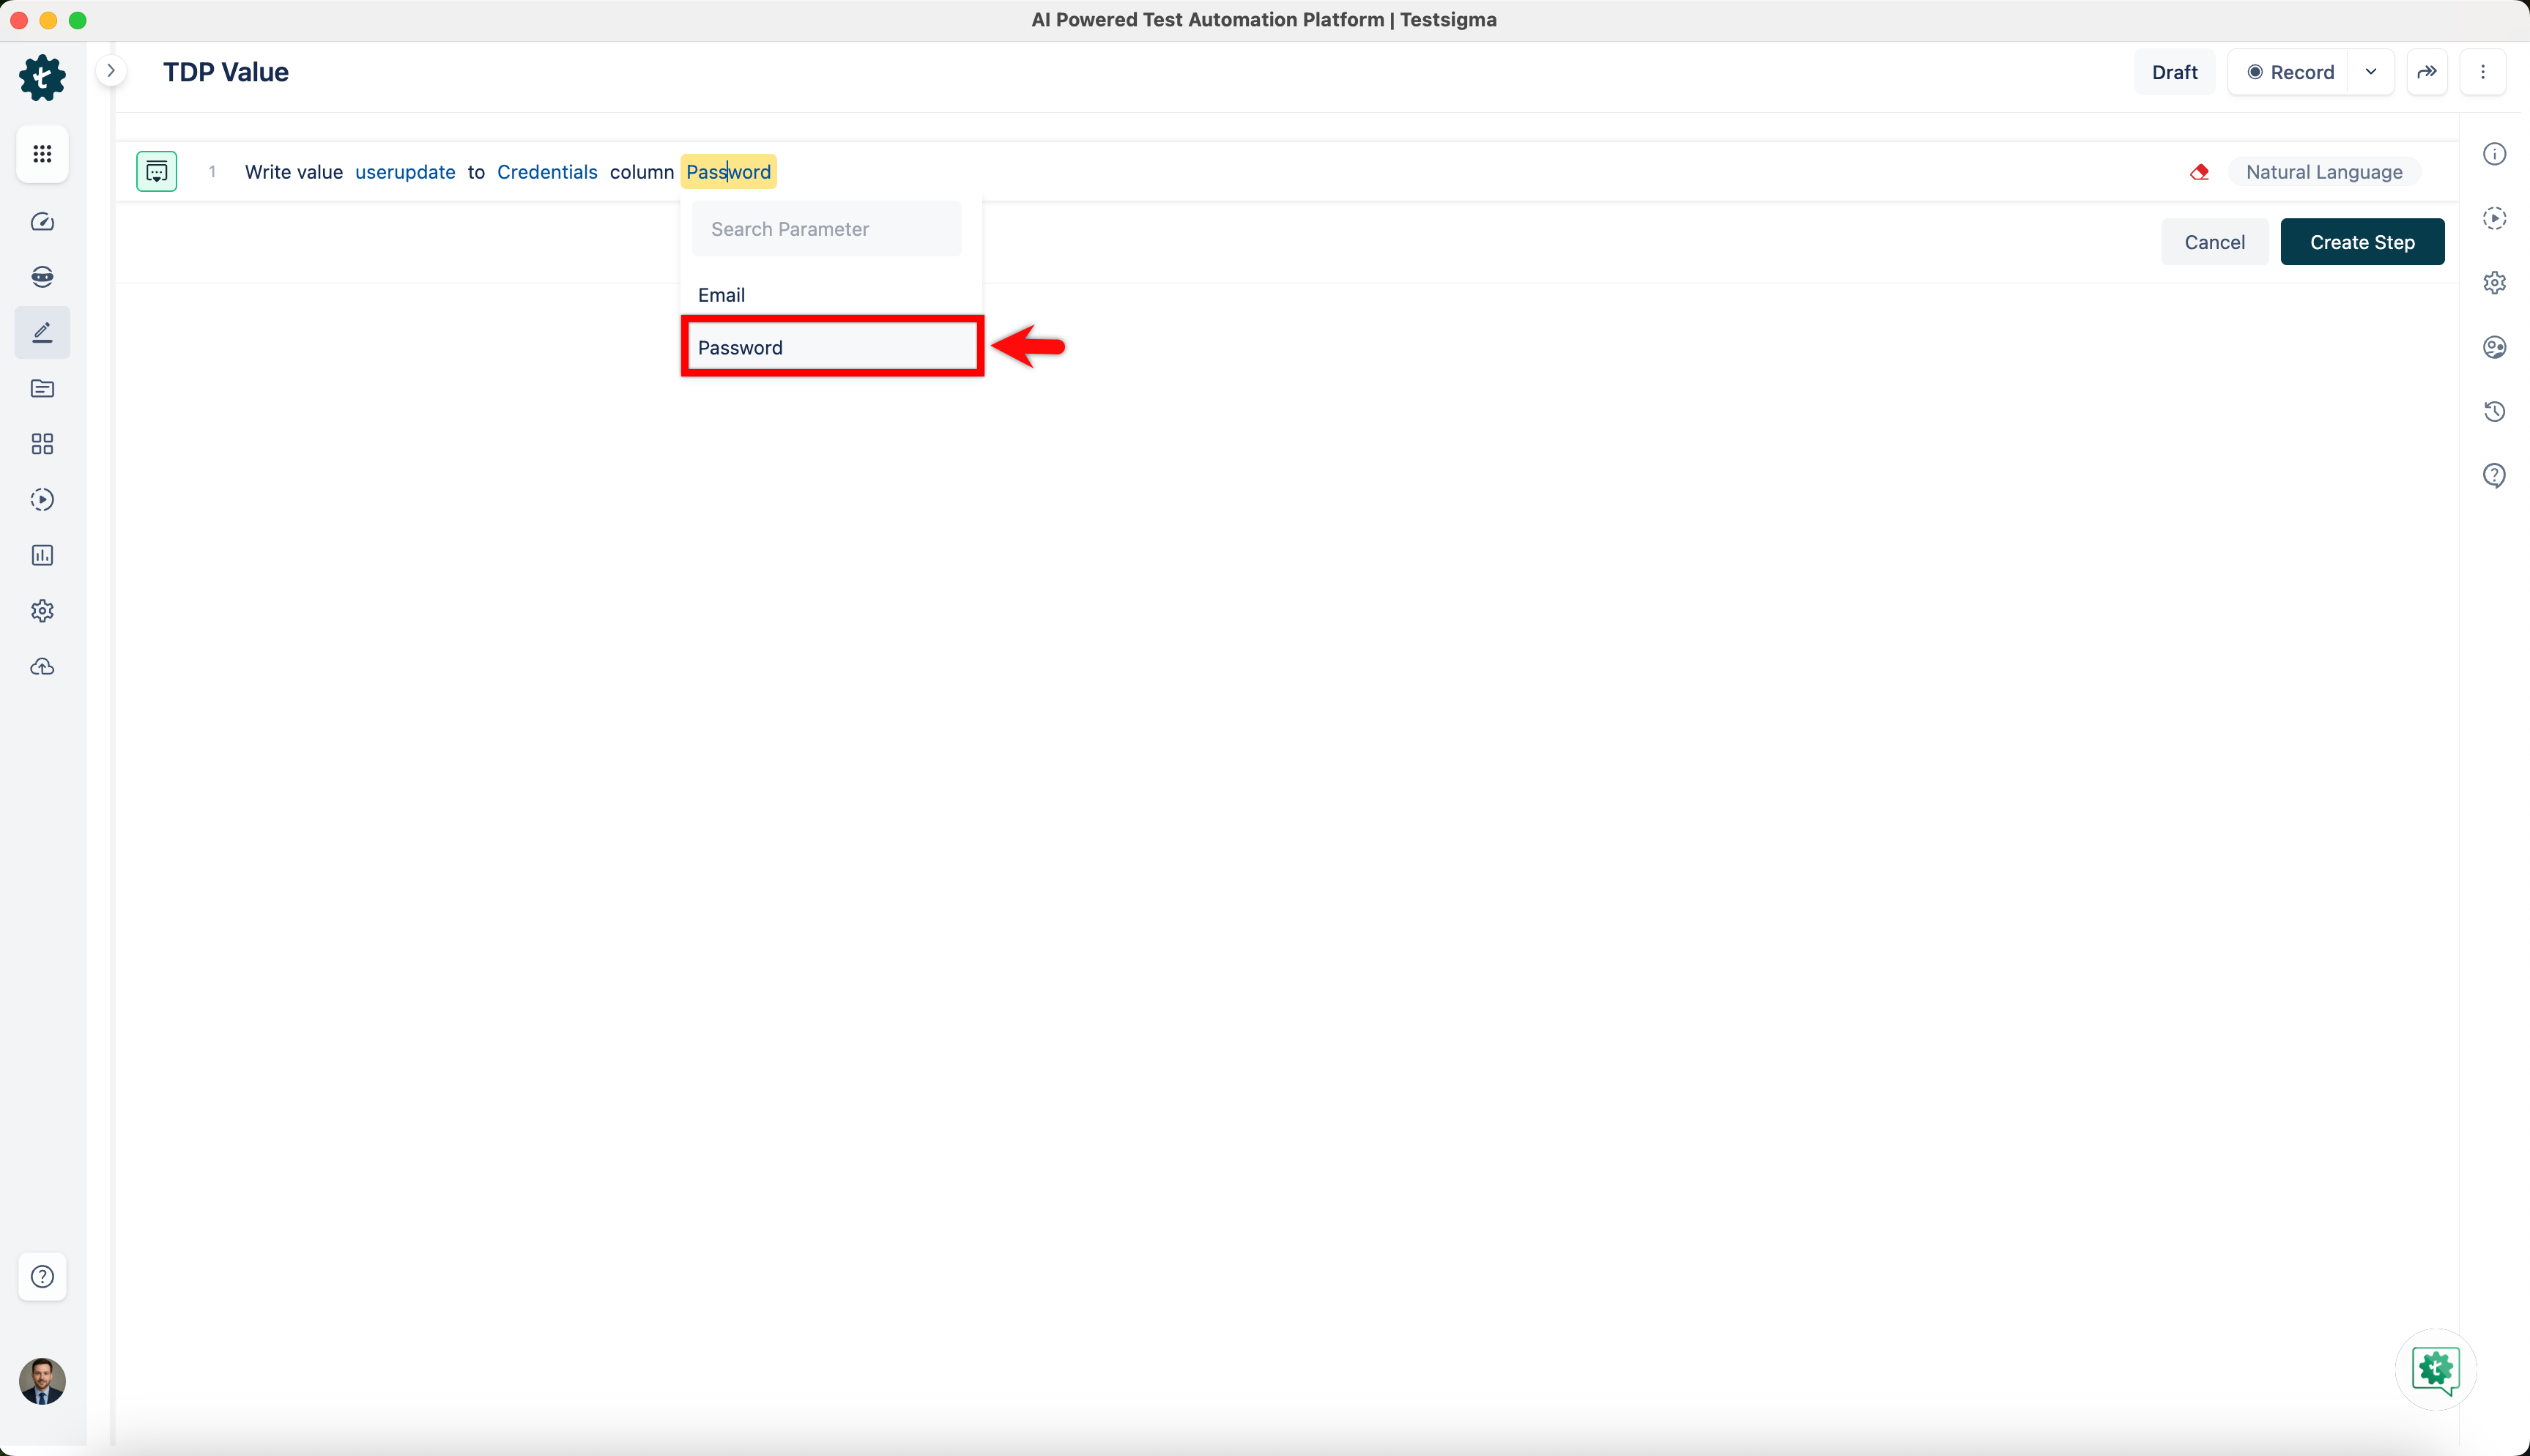Open history icon in right panel
The width and height of the screenshot is (2530, 1456).
pos(2494,411)
